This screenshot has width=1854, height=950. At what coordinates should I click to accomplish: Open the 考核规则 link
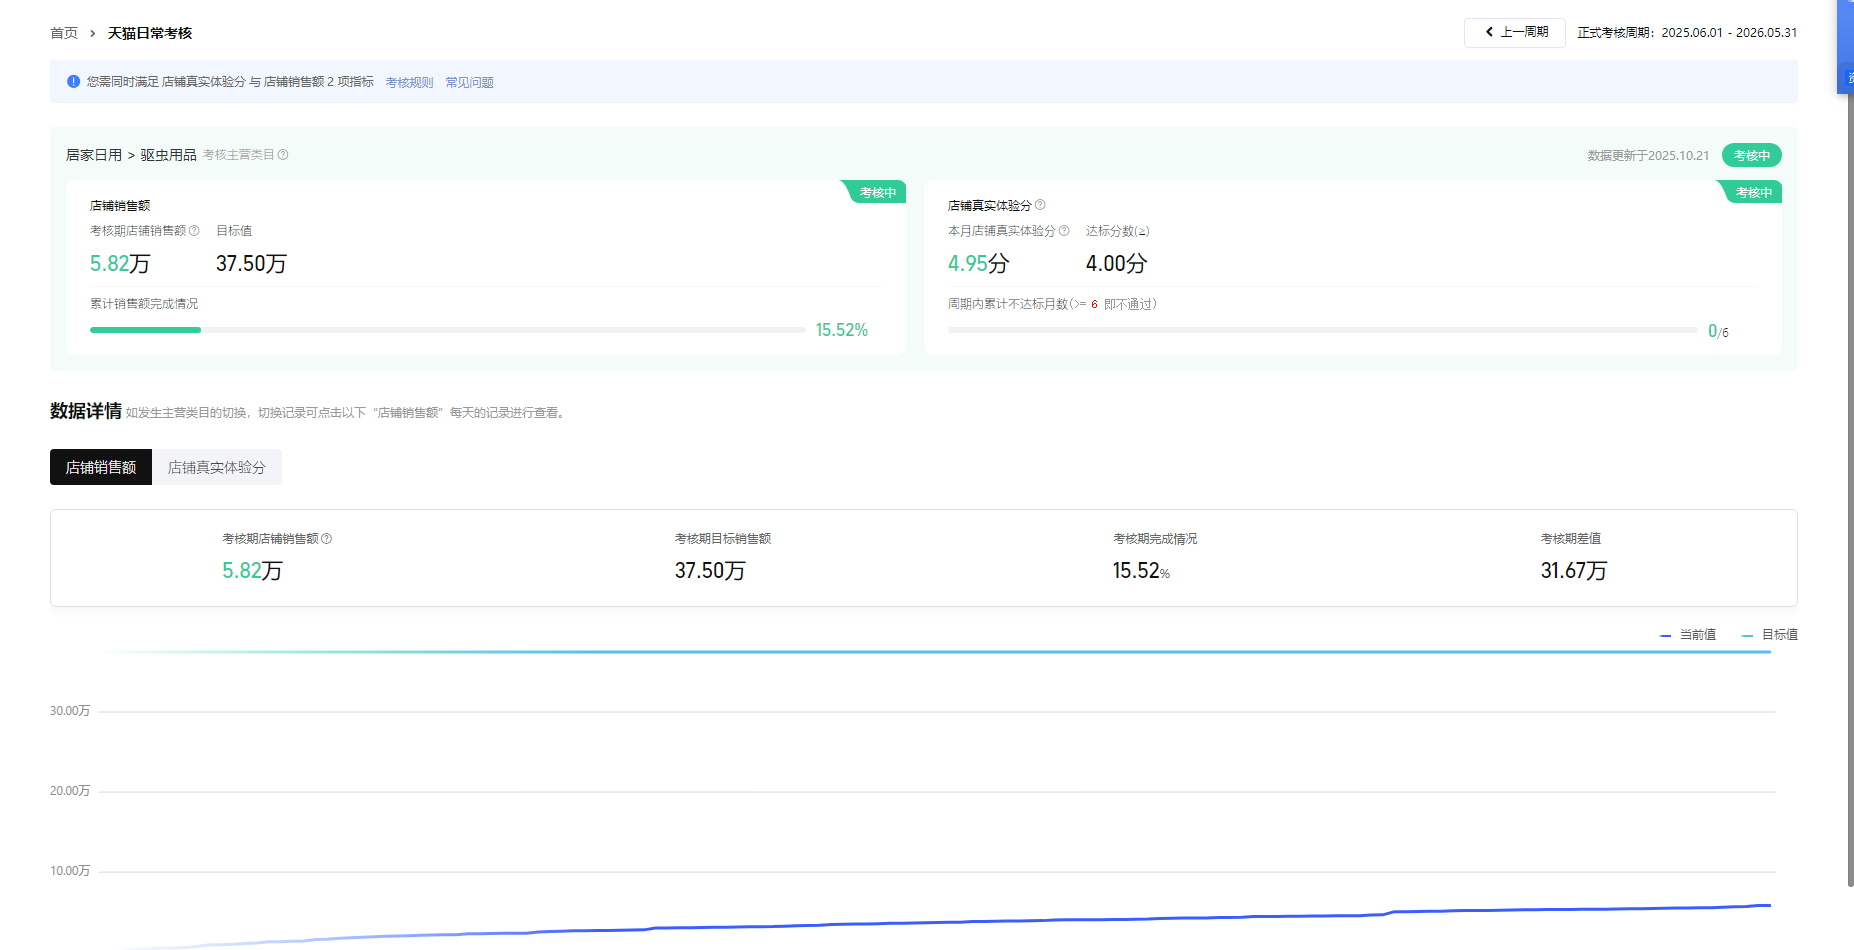pos(409,83)
